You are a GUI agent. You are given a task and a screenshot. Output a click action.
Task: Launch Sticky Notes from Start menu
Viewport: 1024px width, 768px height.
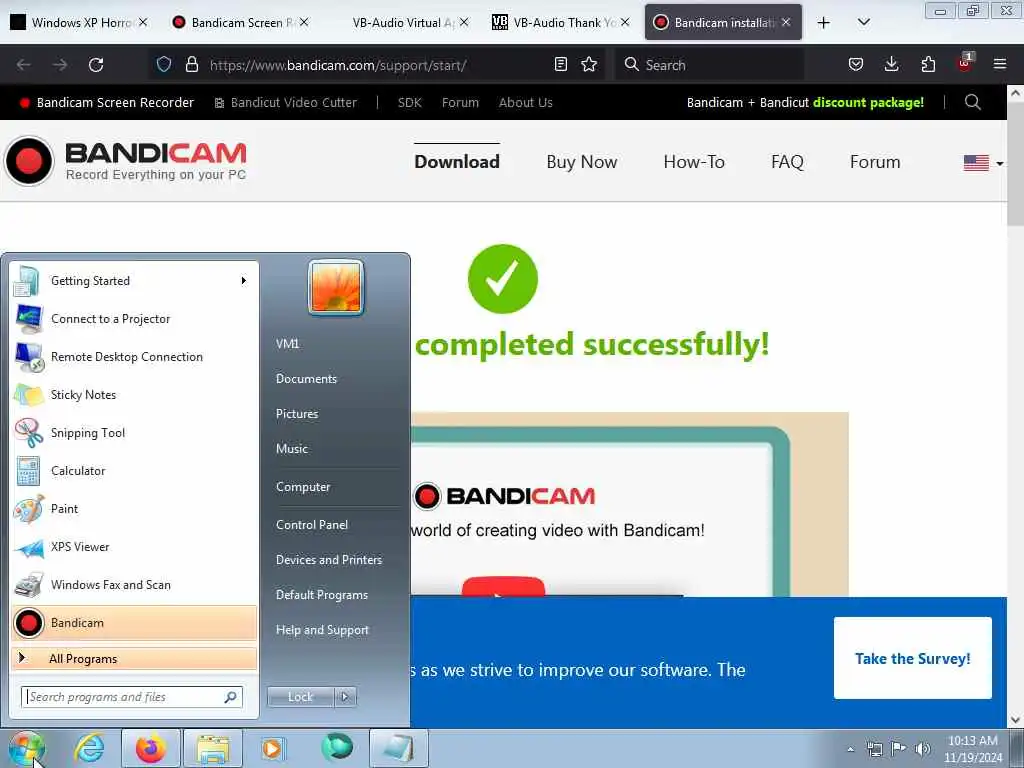pyautogui.click(x=134, y=394)
